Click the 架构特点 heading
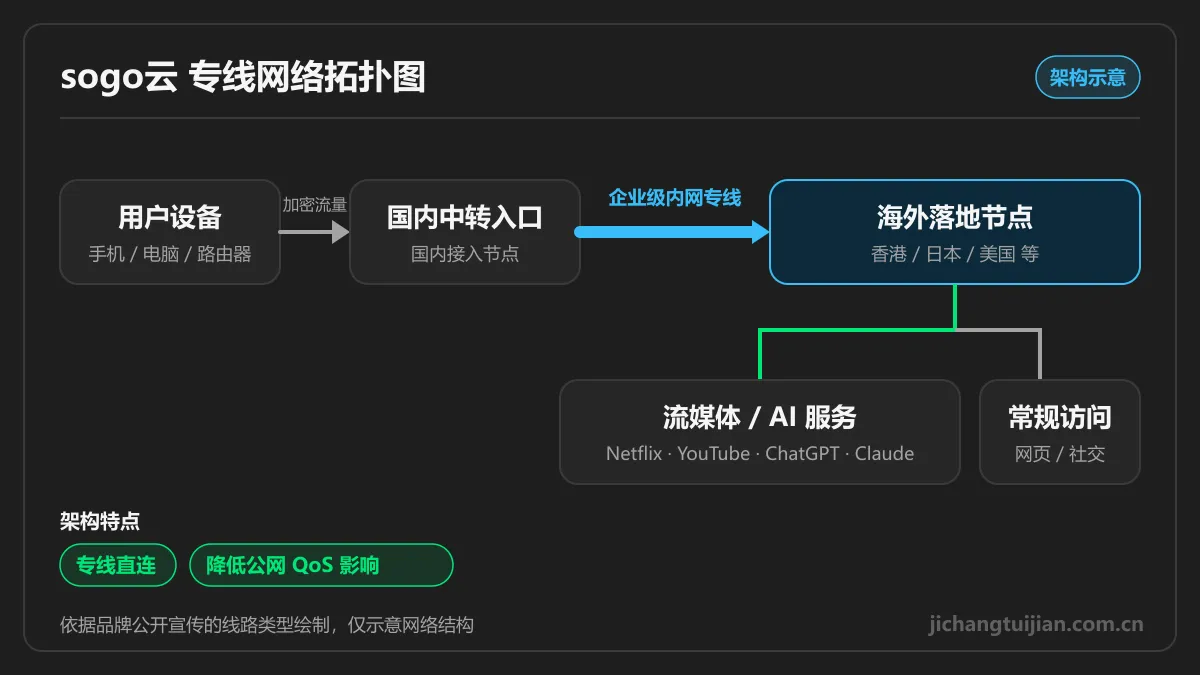Viewport: 1200px width, 675px height. pyautogui.click(x=100, y=521)
